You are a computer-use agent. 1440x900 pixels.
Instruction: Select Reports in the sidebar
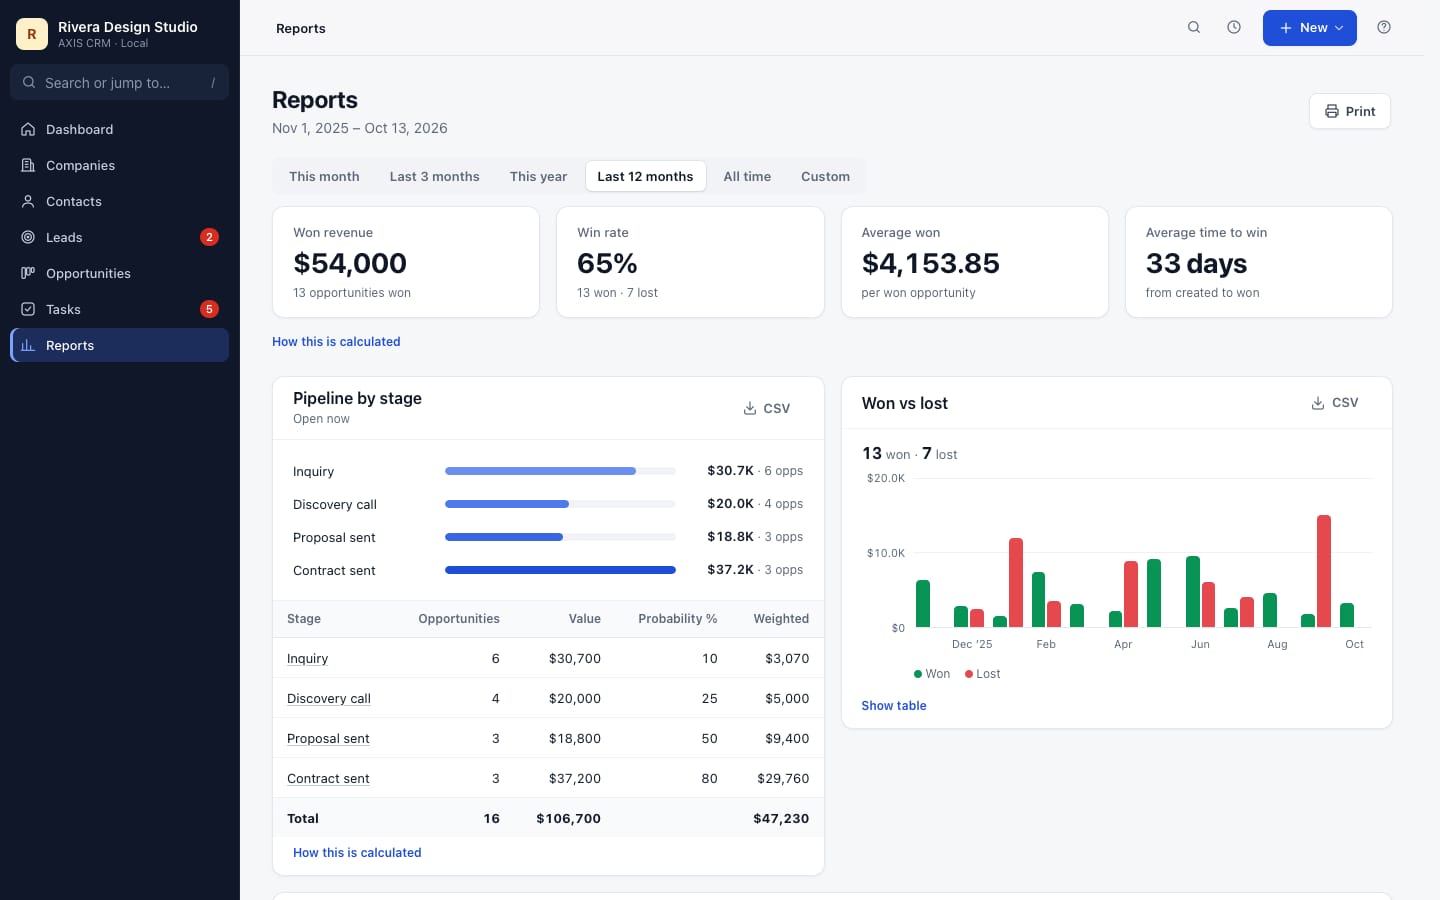point(119,345)
